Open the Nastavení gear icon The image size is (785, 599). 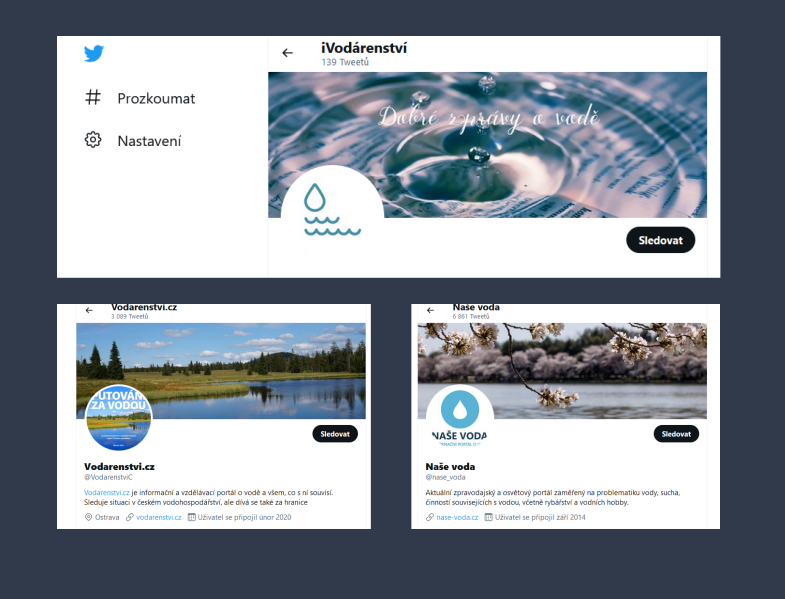93,140
